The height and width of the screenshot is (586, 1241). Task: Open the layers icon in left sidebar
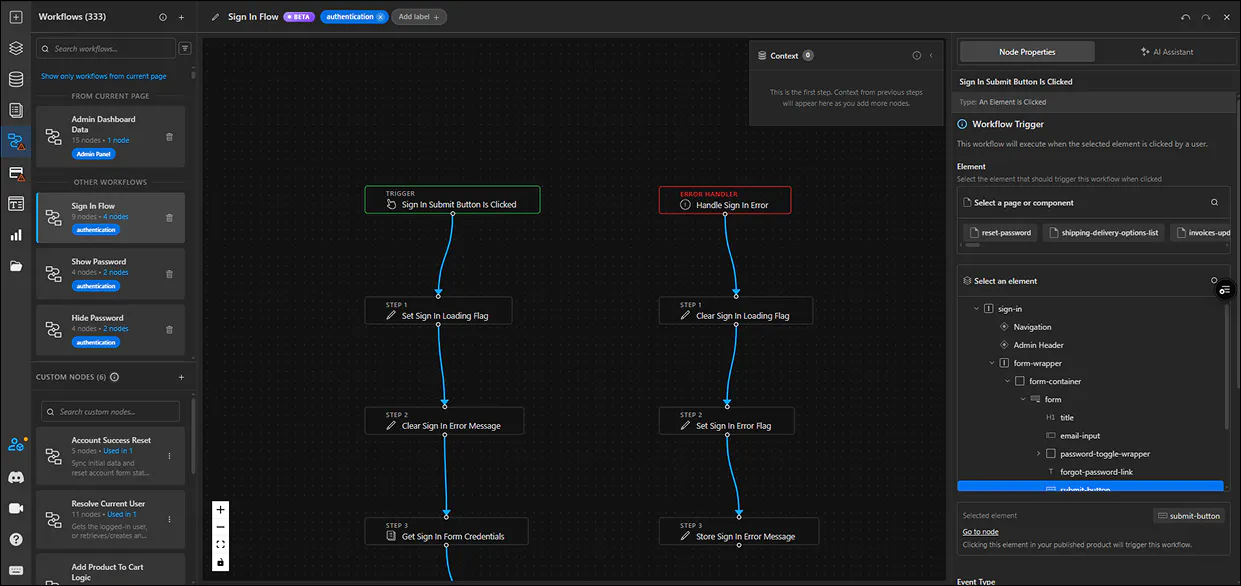pos(15,48)
